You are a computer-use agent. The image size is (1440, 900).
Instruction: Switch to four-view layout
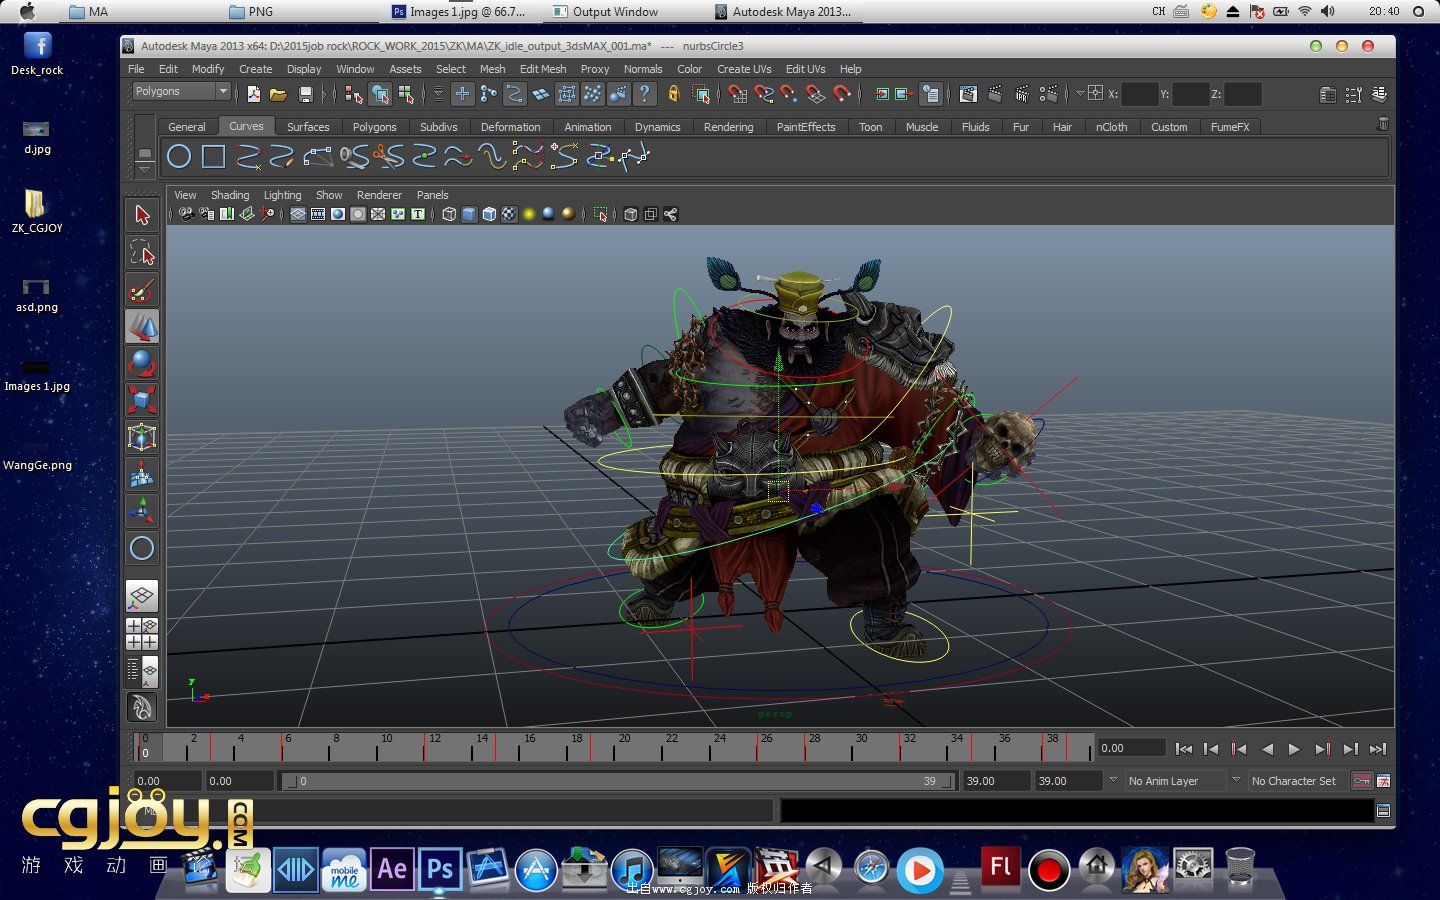click(x=142, y=634)
